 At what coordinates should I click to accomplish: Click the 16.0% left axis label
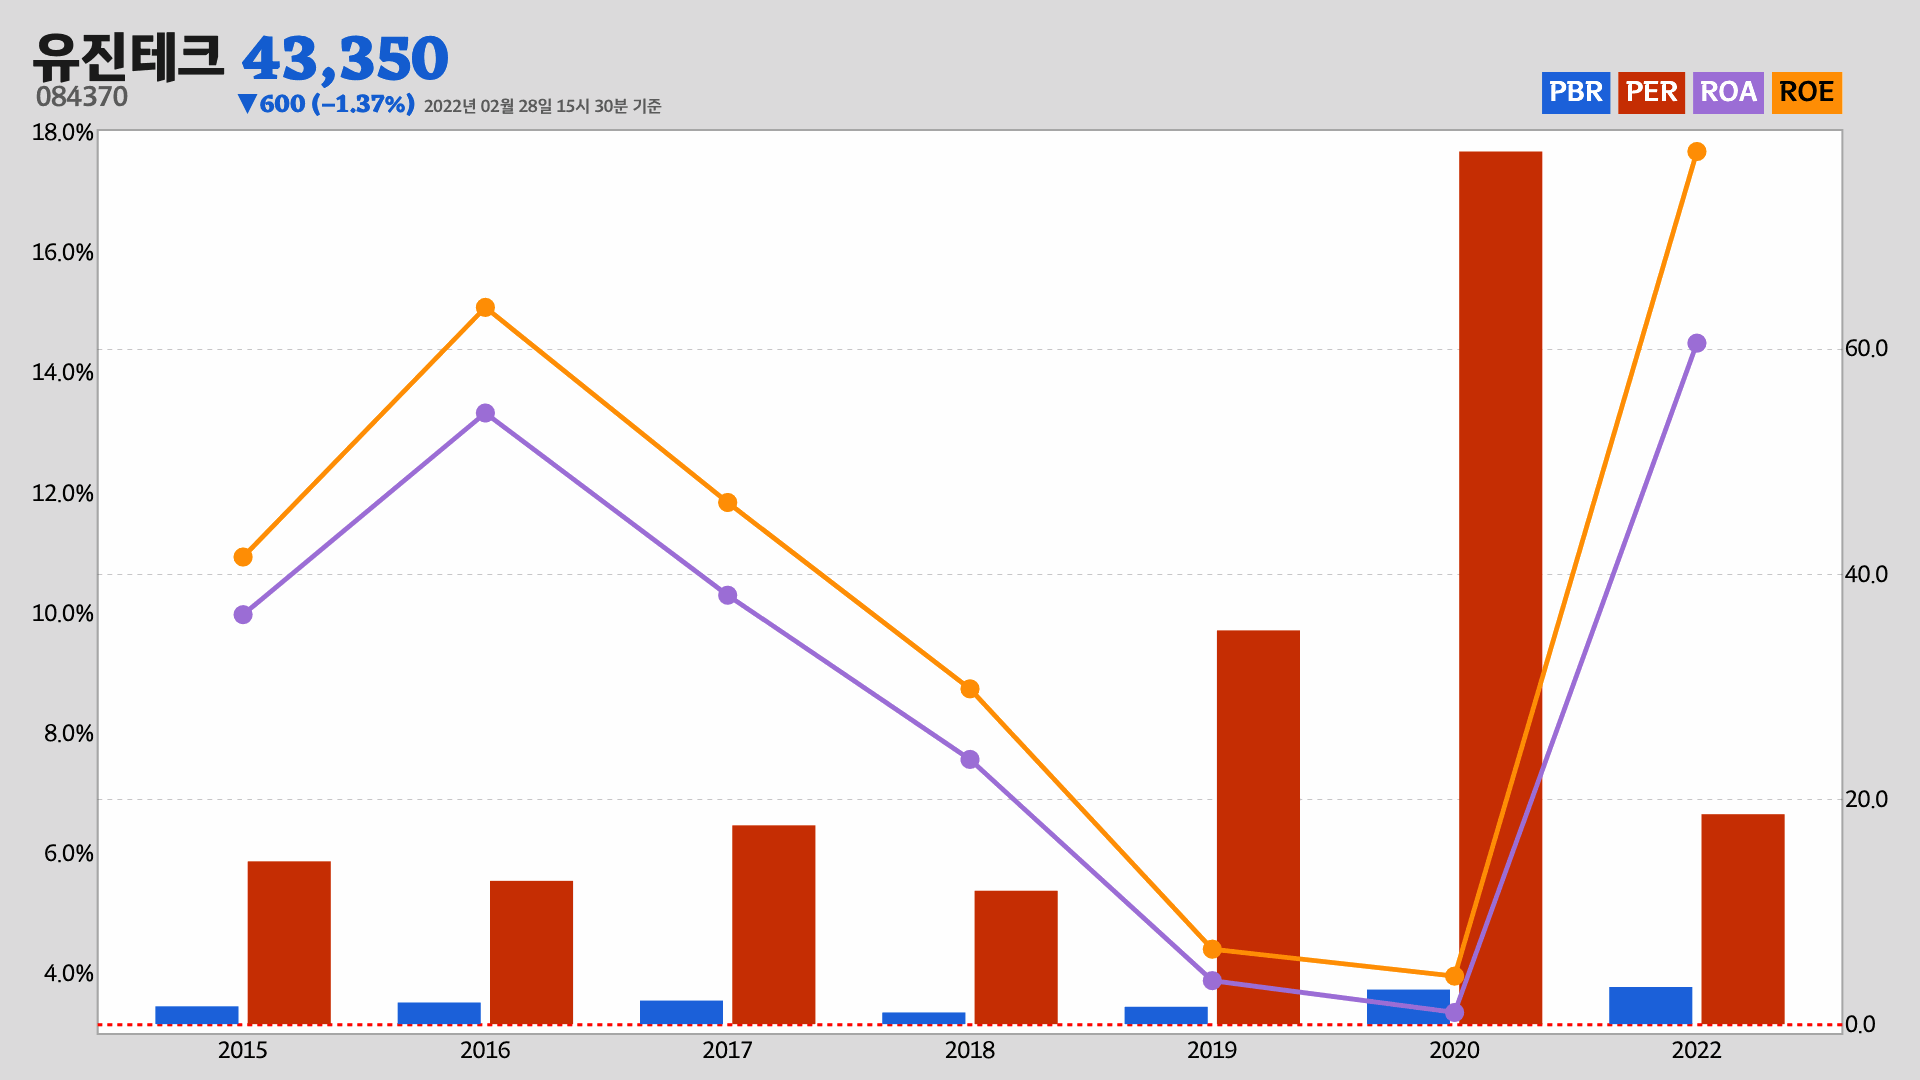[x=63, y=253]
